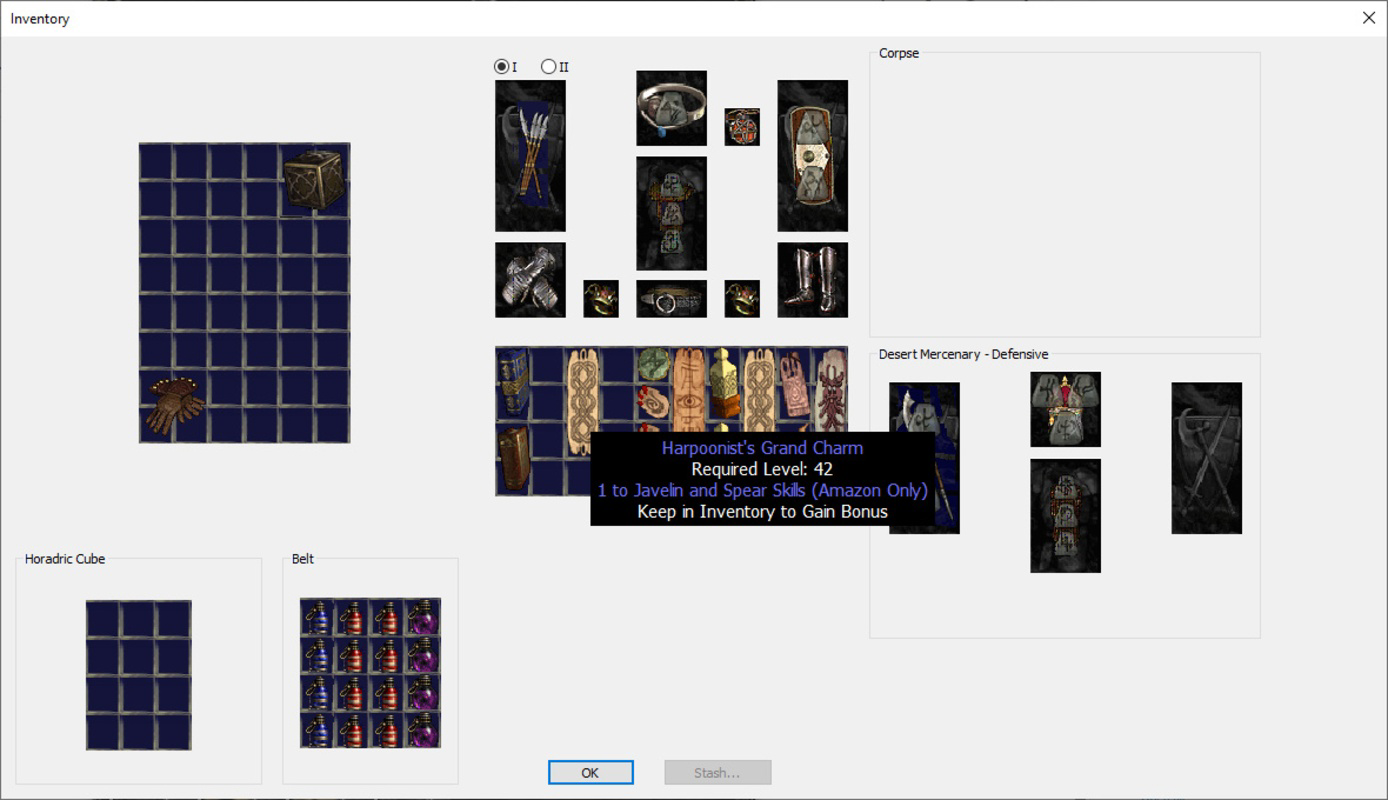1388x800 pixels.
Task: Click the "Desert Mercenary - Defensive" group label
Action: tap(963, 354)
